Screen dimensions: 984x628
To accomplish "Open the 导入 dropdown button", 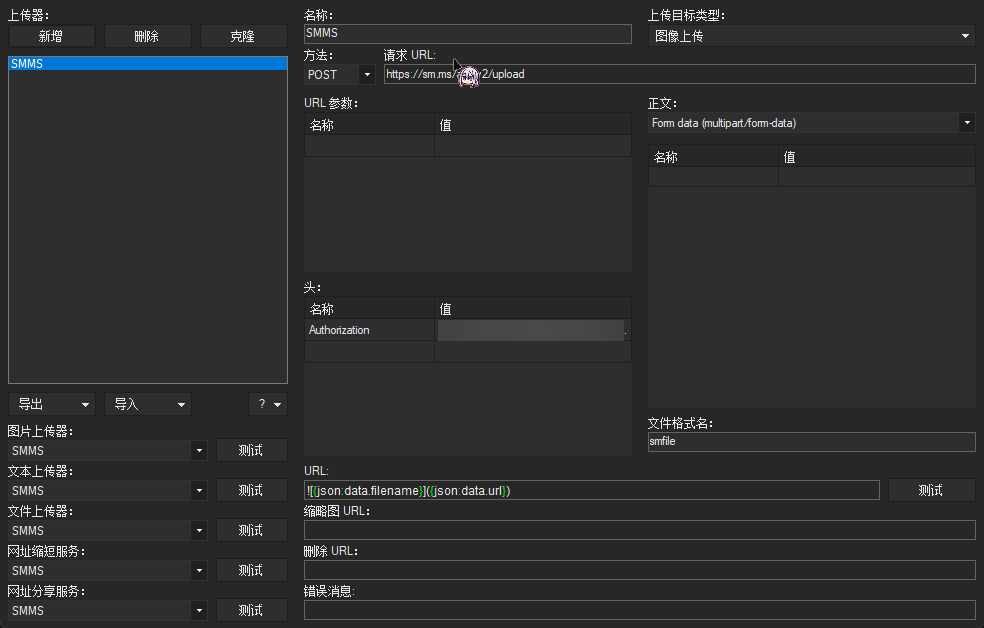I will pos(147,404).
